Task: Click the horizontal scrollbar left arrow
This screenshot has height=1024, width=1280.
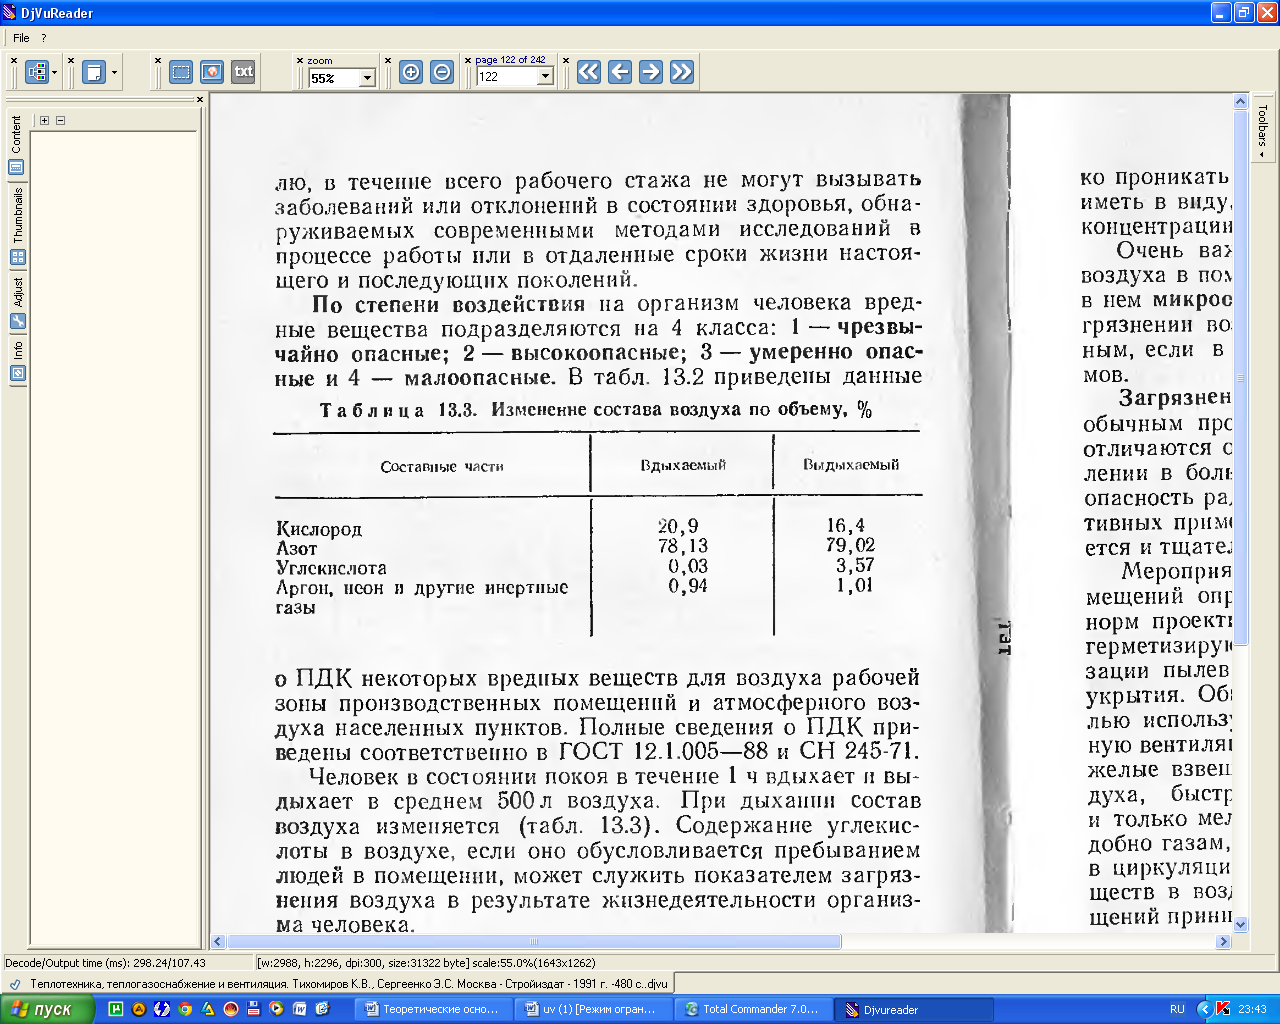Action: 218,942
